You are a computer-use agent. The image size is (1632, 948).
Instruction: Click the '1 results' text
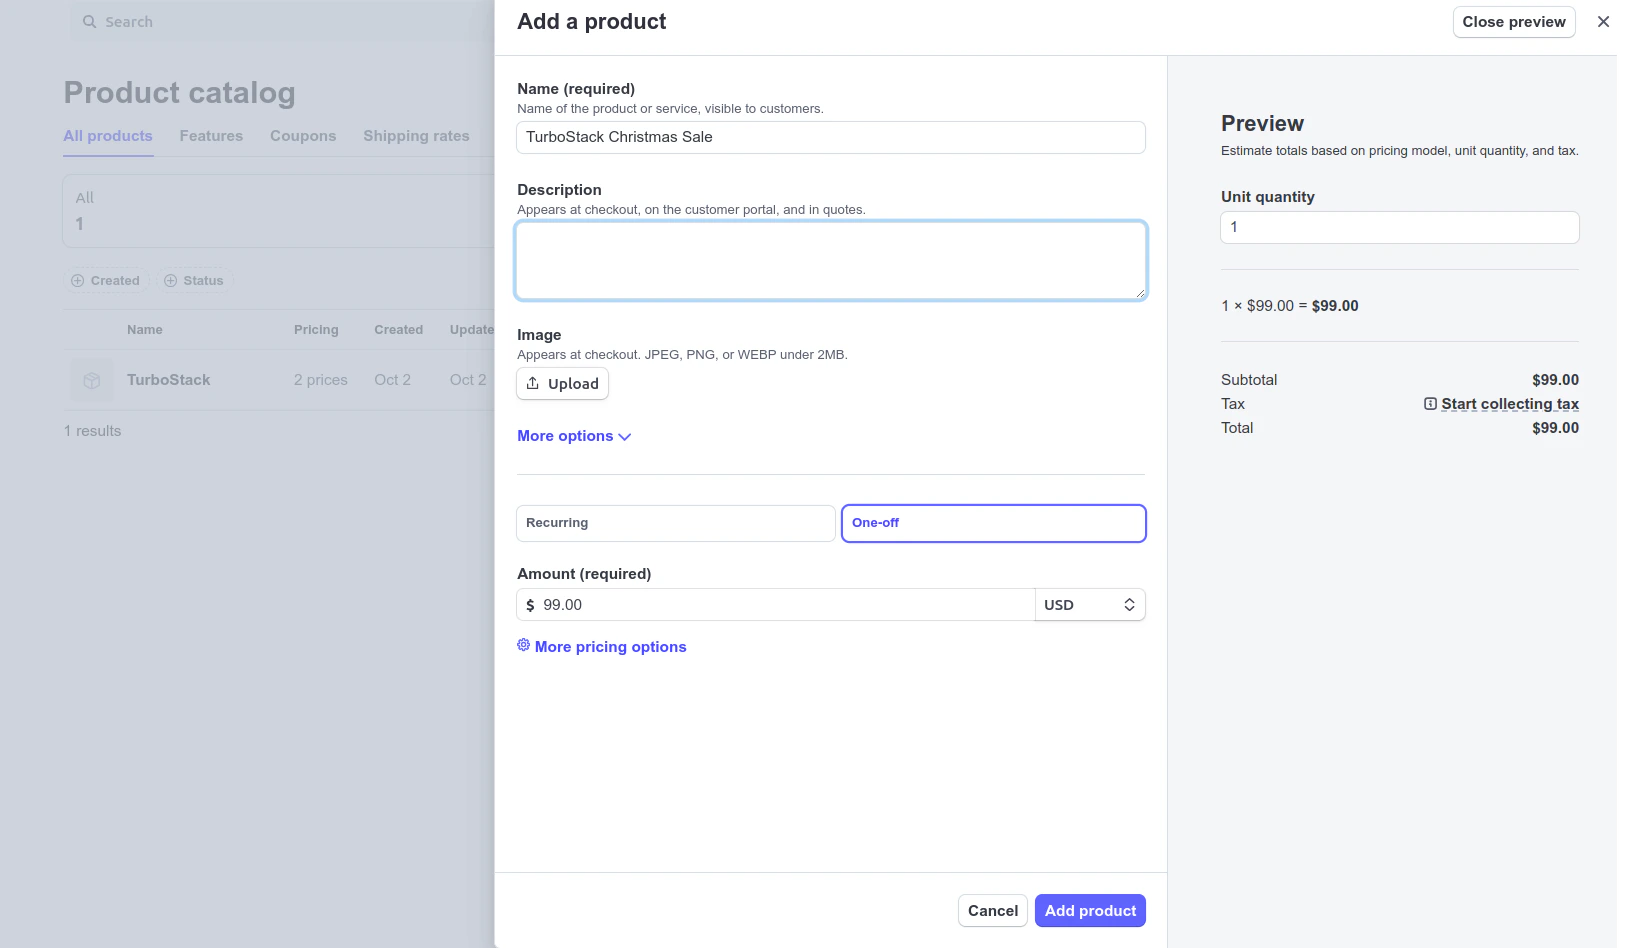click(93, 431)
